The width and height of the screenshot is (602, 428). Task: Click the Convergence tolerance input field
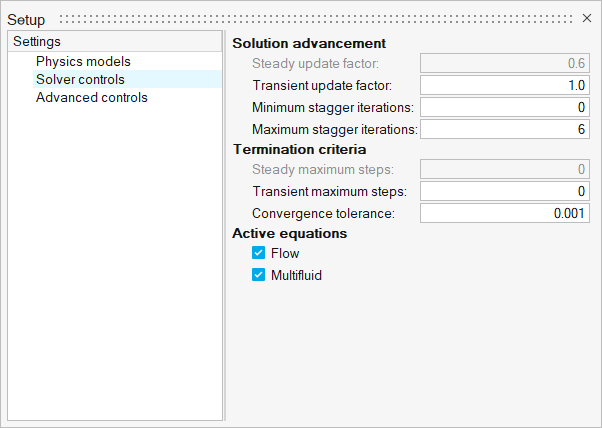point(505,213)
